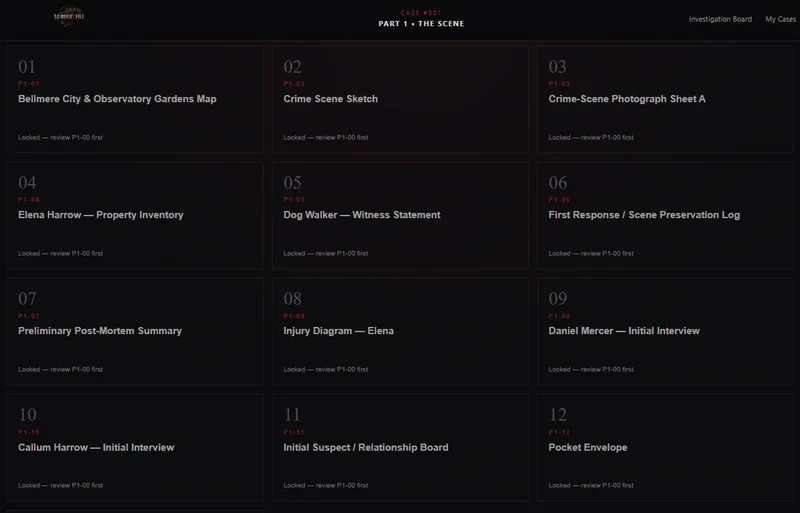800x513 pixels.
Task: Open the Pocket Envelope card
Action: tap(665, 448)
